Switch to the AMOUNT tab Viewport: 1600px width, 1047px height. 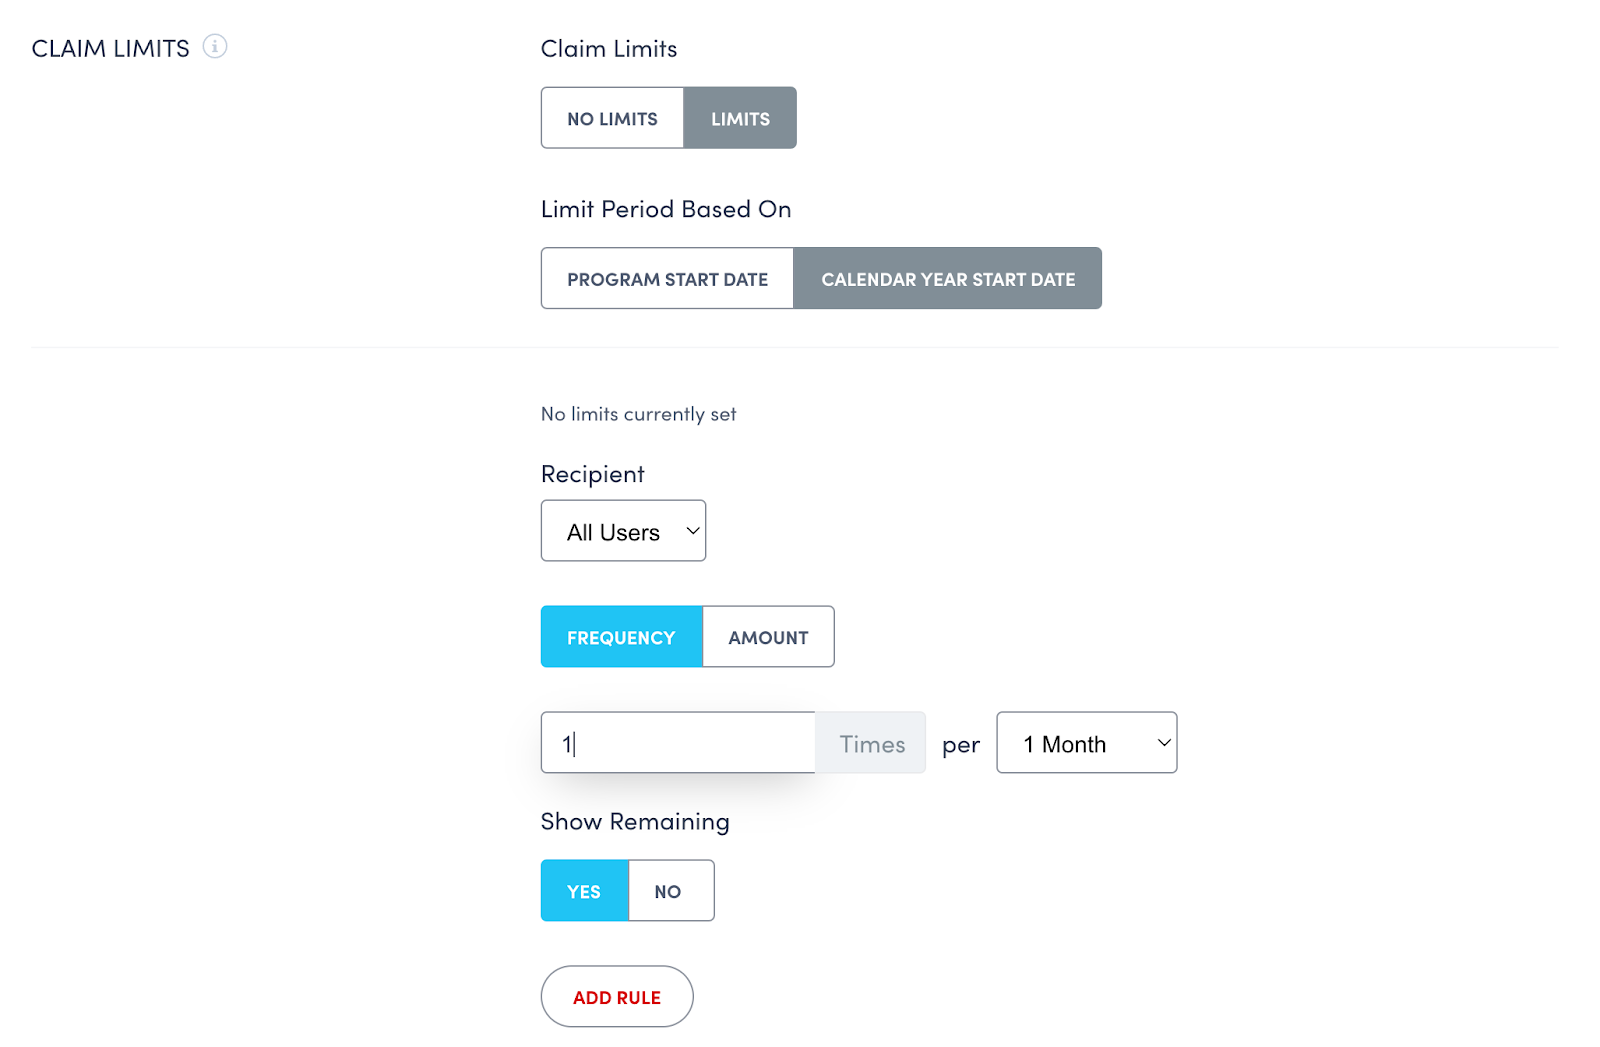pos(768,637)
